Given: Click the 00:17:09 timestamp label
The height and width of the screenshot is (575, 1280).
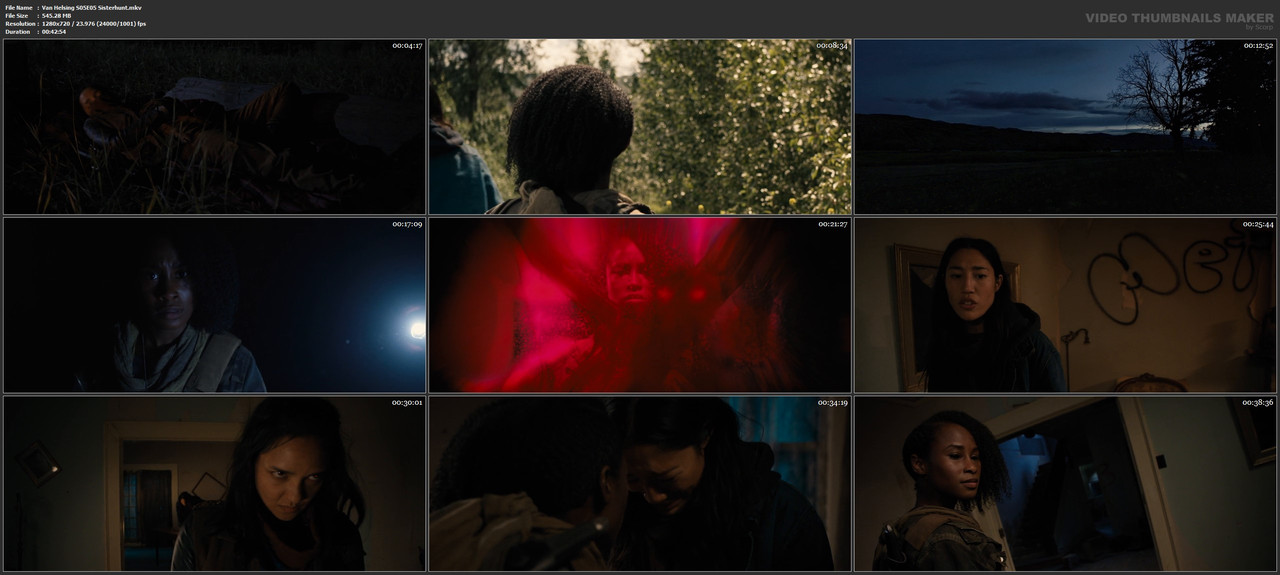Looking at the screenshot, I should tap(407, 224).
